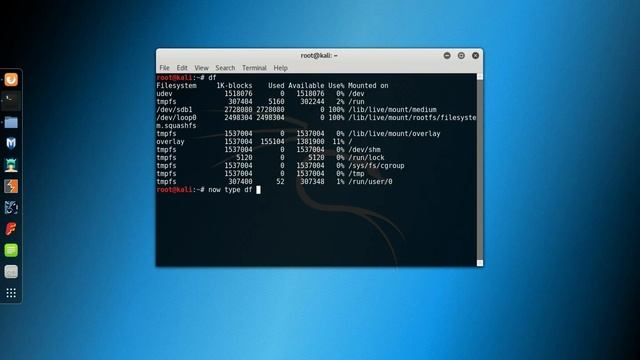Click the terminal vertical scrollbar
Image resolution: width=640 pixels, height=360 pixels.
pyautogui.click(x=480, y=170)
